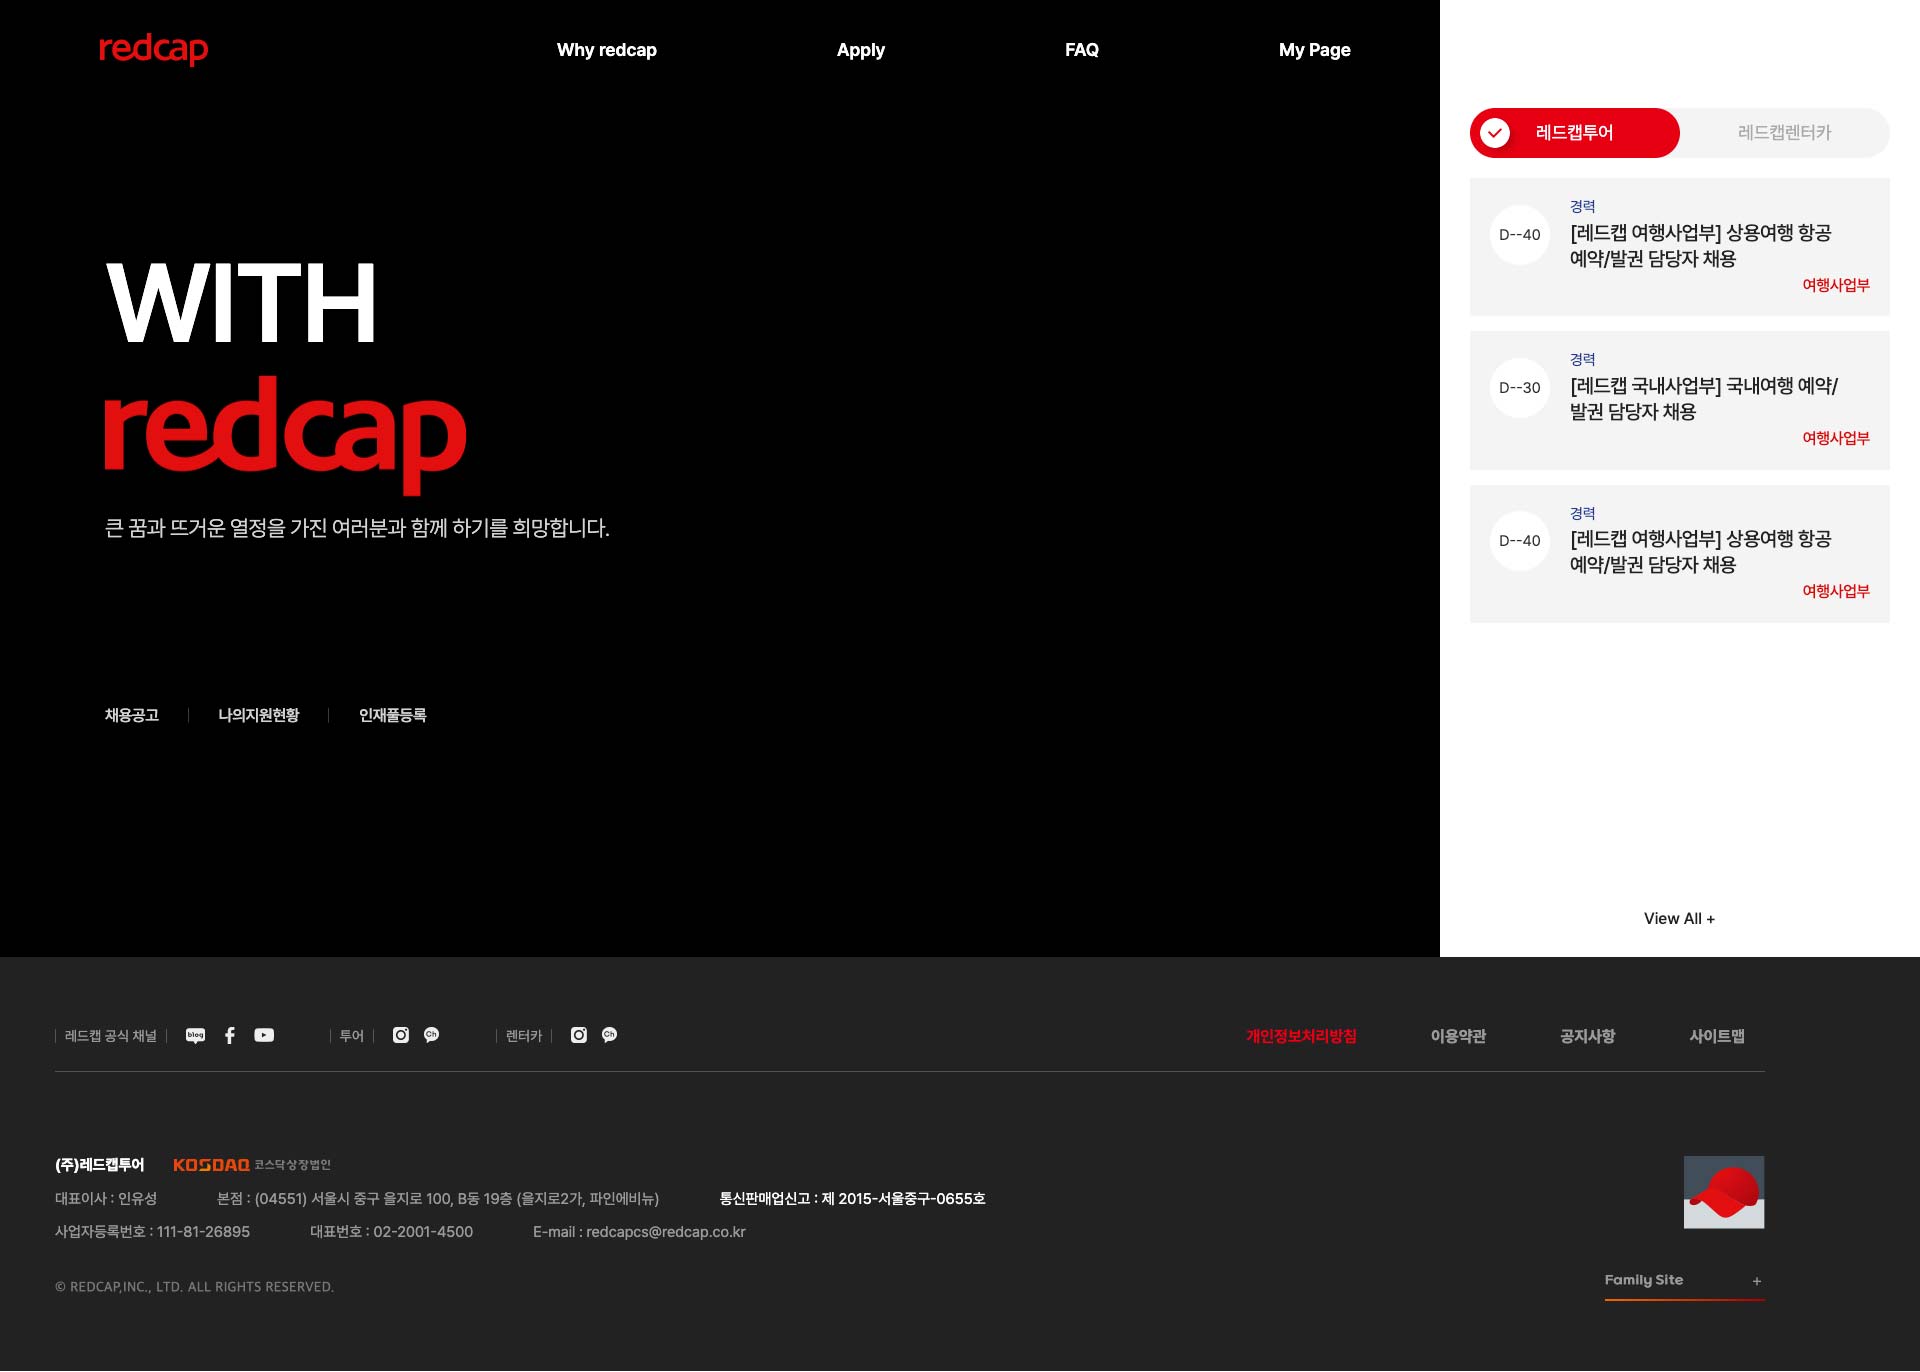Switch toggle to 레드캡렌터카
1920x1372 pixels.
pyautogui.click(x=1784, y=133)
